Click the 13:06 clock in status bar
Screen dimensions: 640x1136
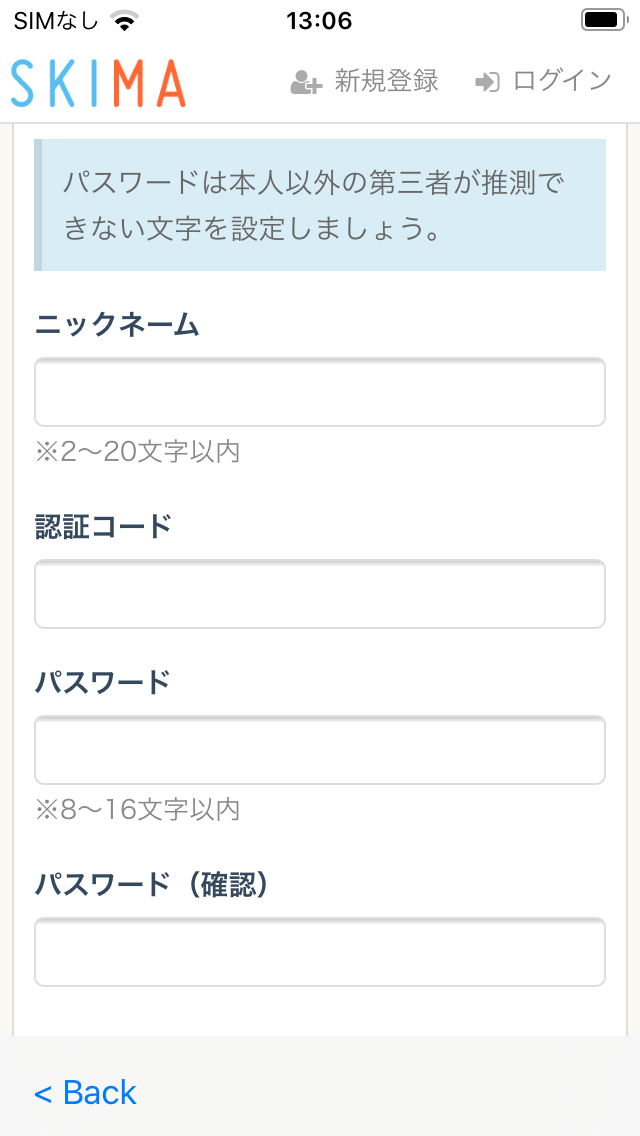[320, 19]
